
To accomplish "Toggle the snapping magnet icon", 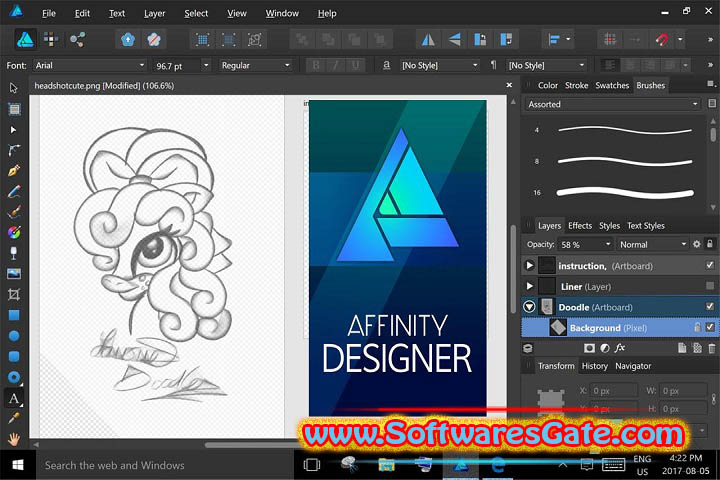I will (661, 40).
